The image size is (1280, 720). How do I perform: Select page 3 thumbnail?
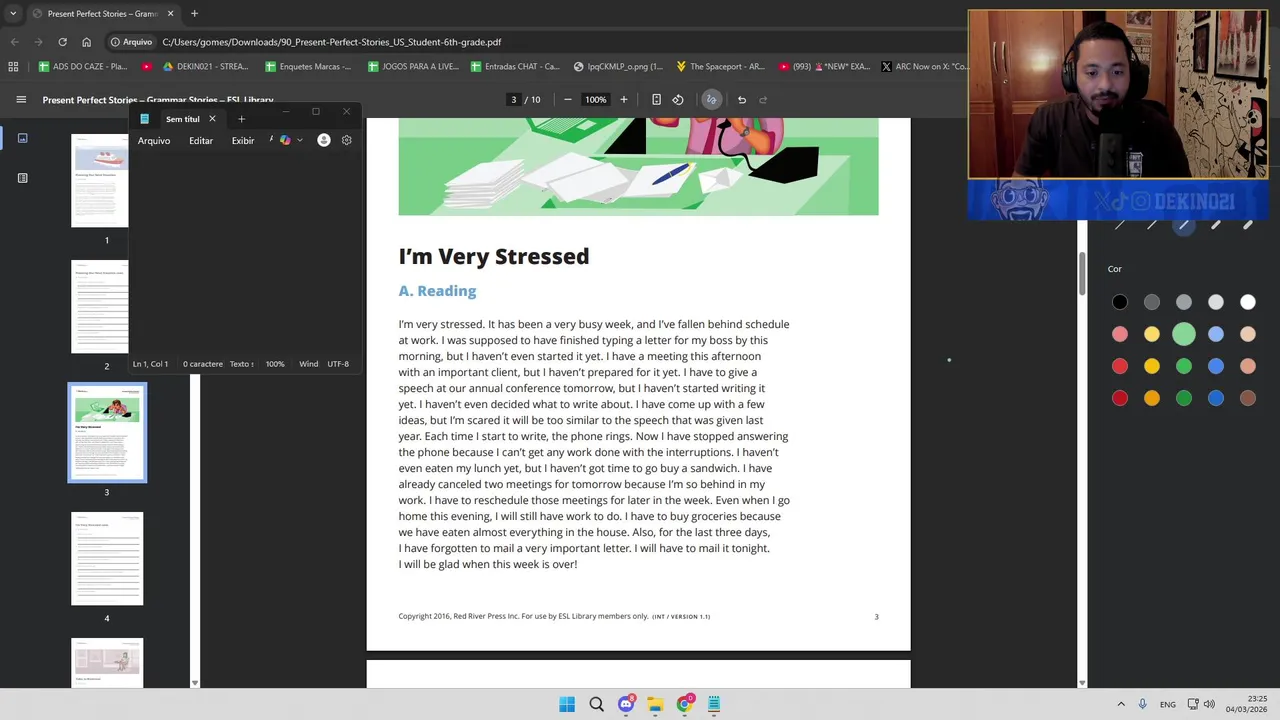[107, 433]
